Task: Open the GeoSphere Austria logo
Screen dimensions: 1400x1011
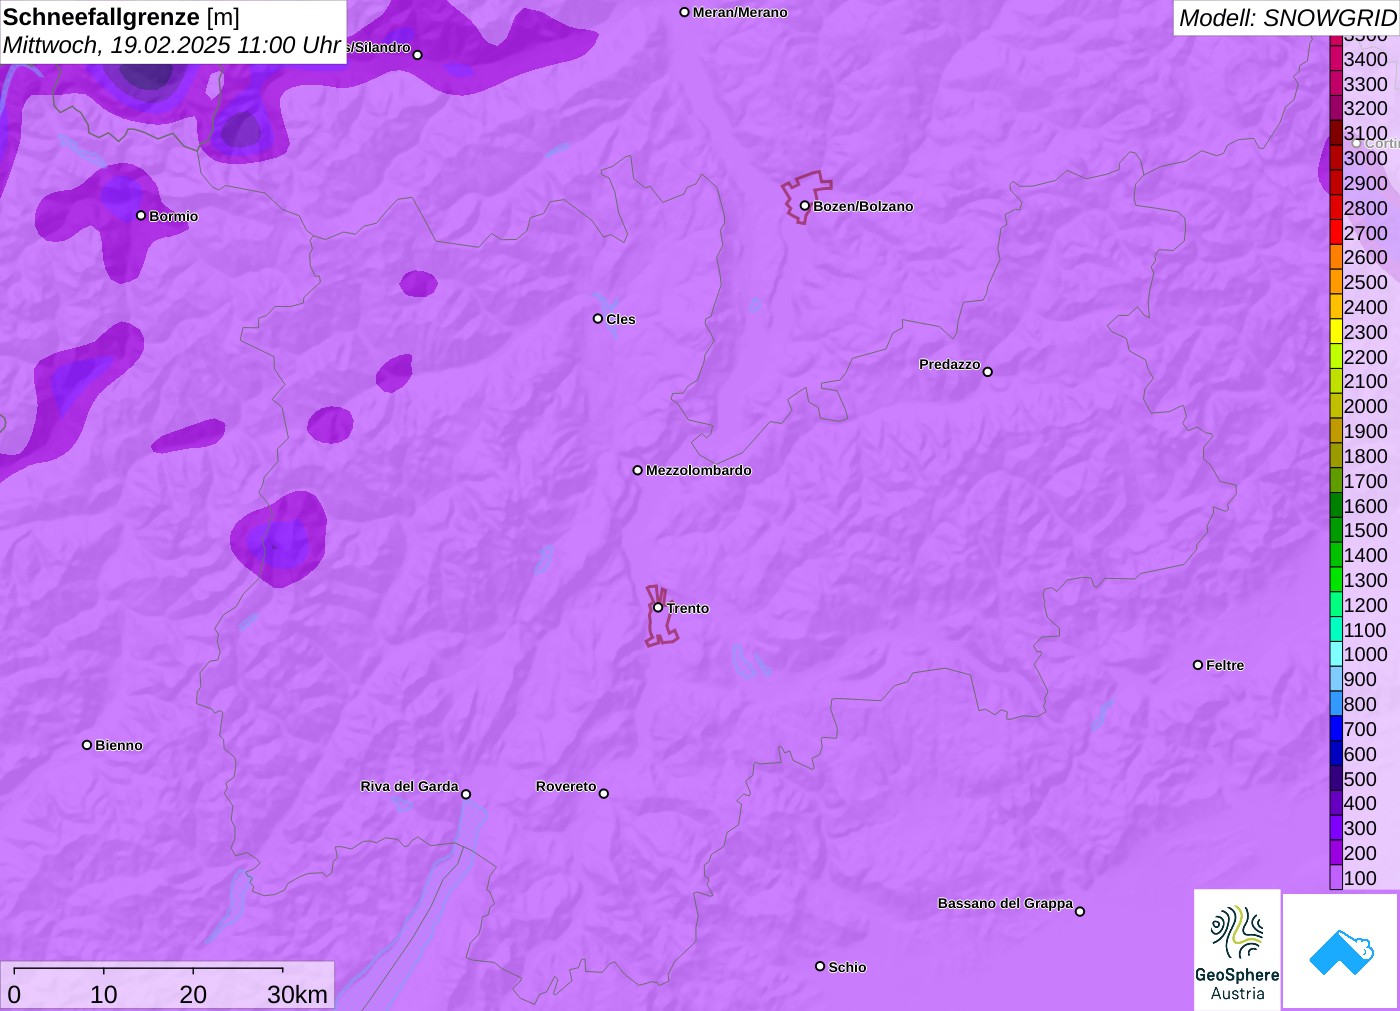Action: [x=1237, y=950]
